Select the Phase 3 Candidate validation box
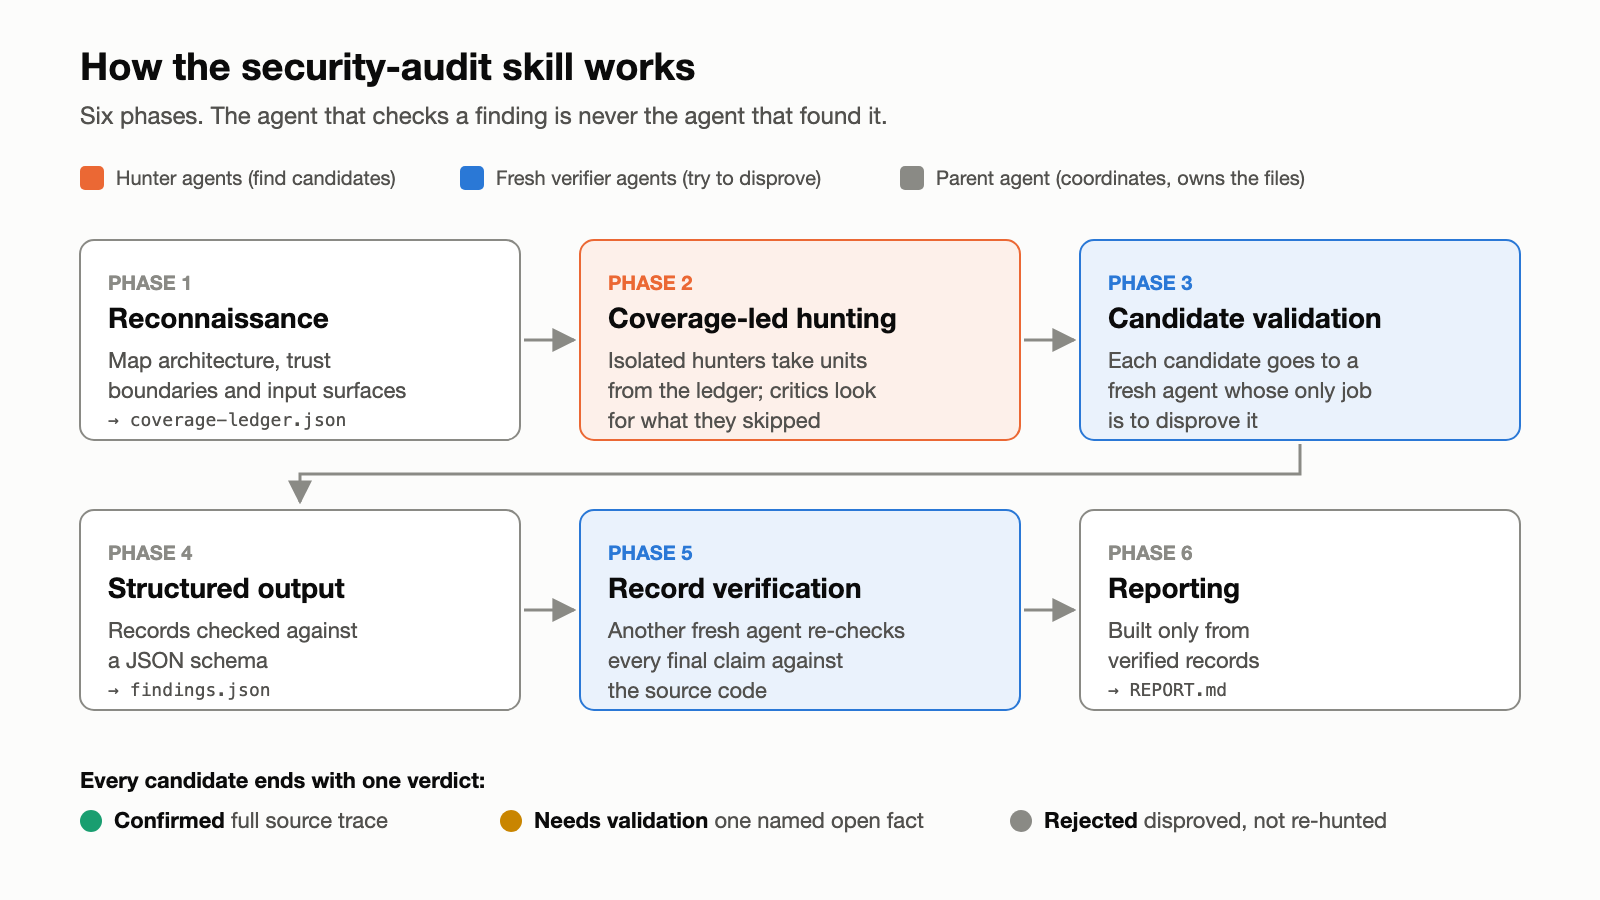Image resolution: width=1600 pixels, height=900 pixels. click(1300, 340)
